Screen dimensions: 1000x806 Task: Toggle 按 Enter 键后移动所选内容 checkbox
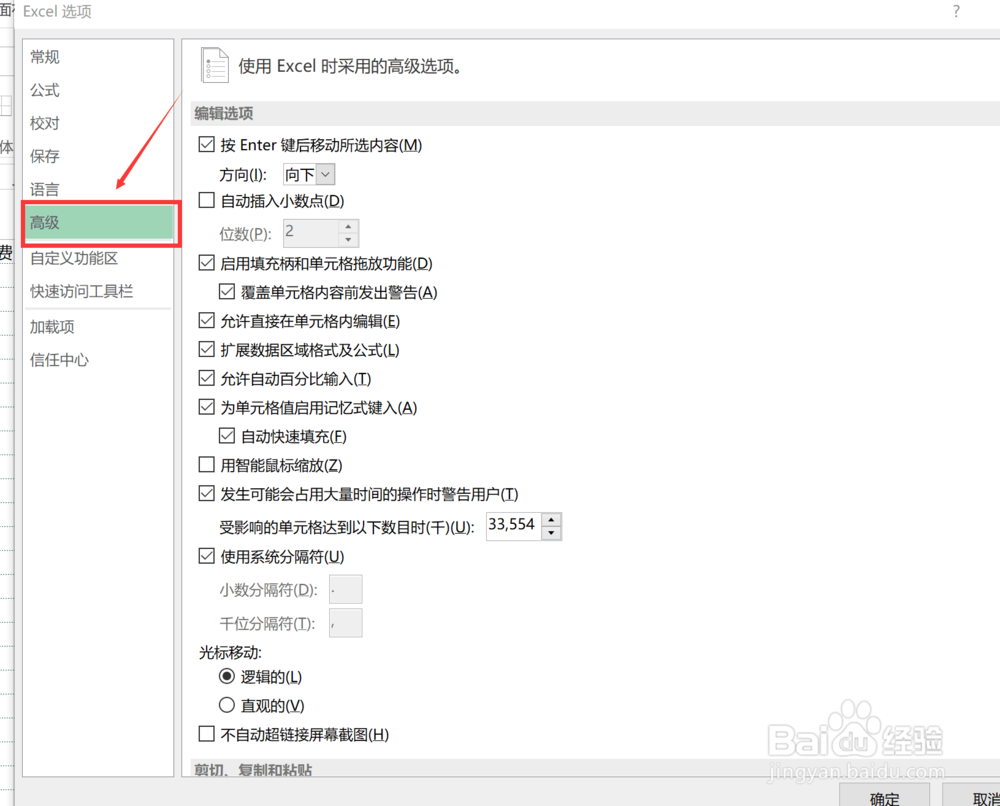pyautogui.click(x=207, y=145)
